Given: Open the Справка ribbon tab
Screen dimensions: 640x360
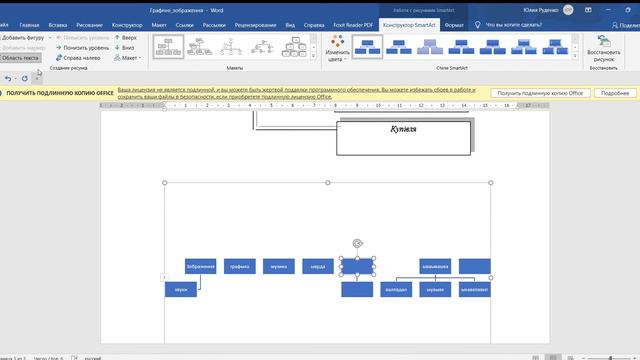Looking at the screenshot, I should (x=314, y=25).
